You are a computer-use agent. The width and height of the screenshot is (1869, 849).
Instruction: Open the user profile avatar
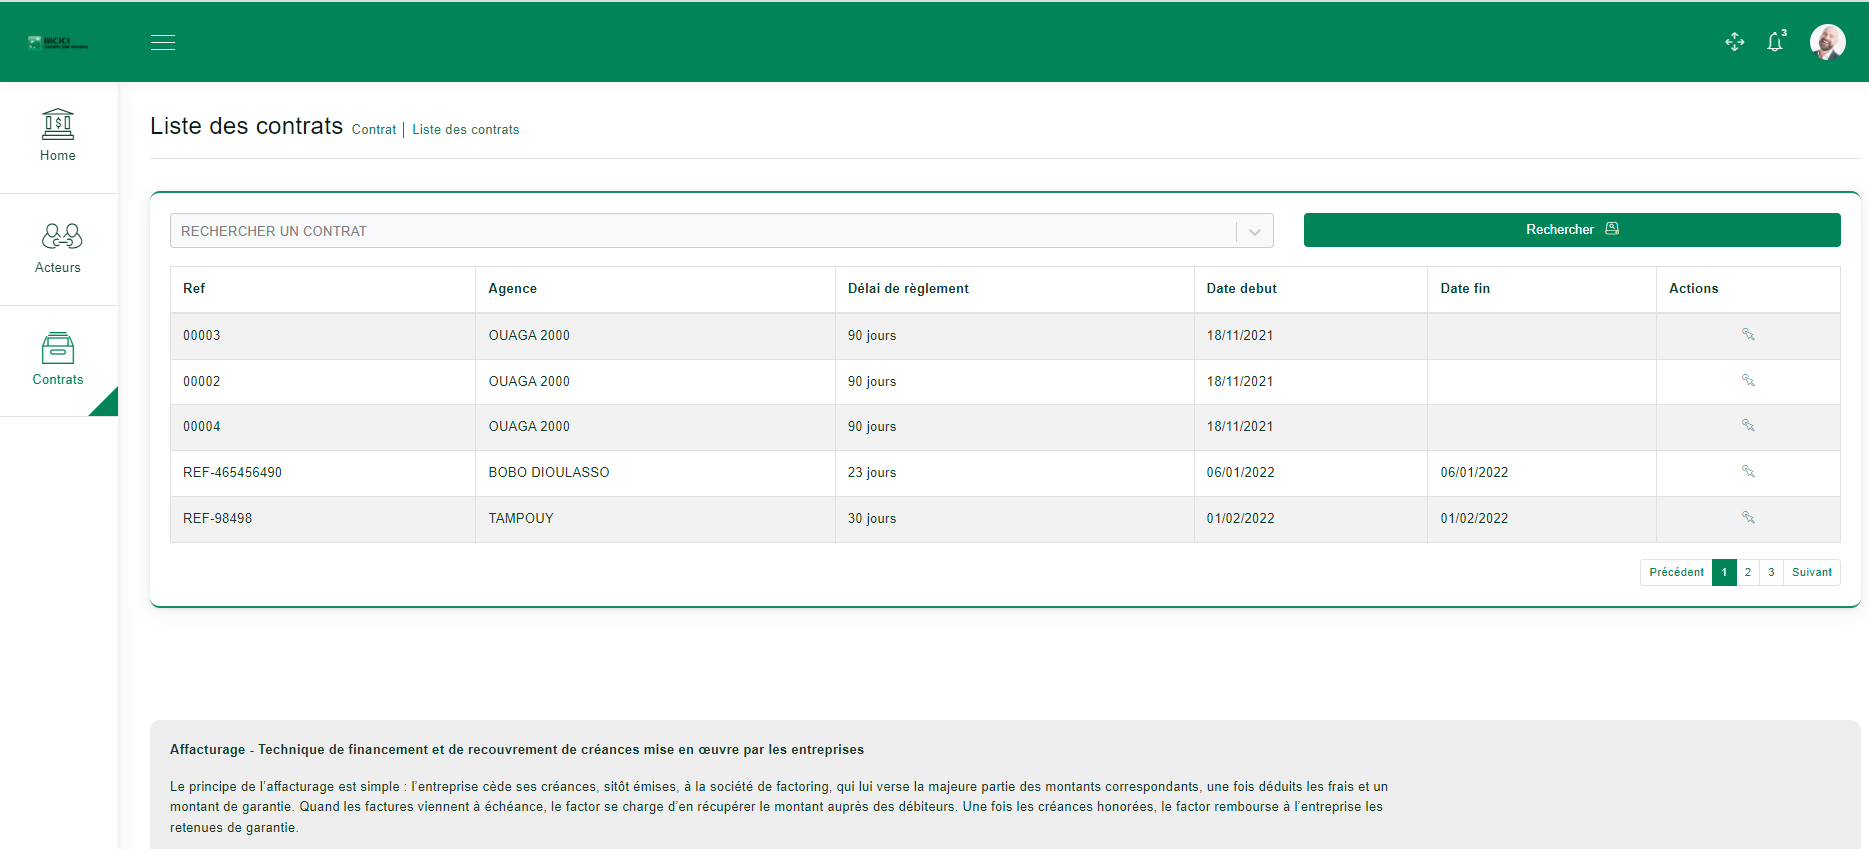1827,42
